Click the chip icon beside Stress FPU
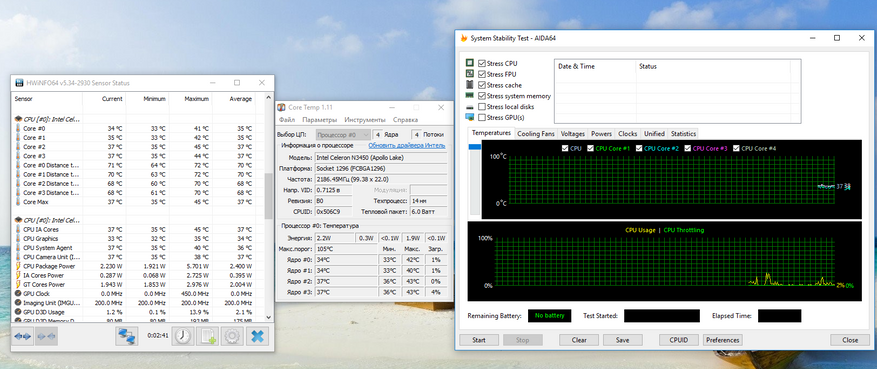 tap(470, 74)
